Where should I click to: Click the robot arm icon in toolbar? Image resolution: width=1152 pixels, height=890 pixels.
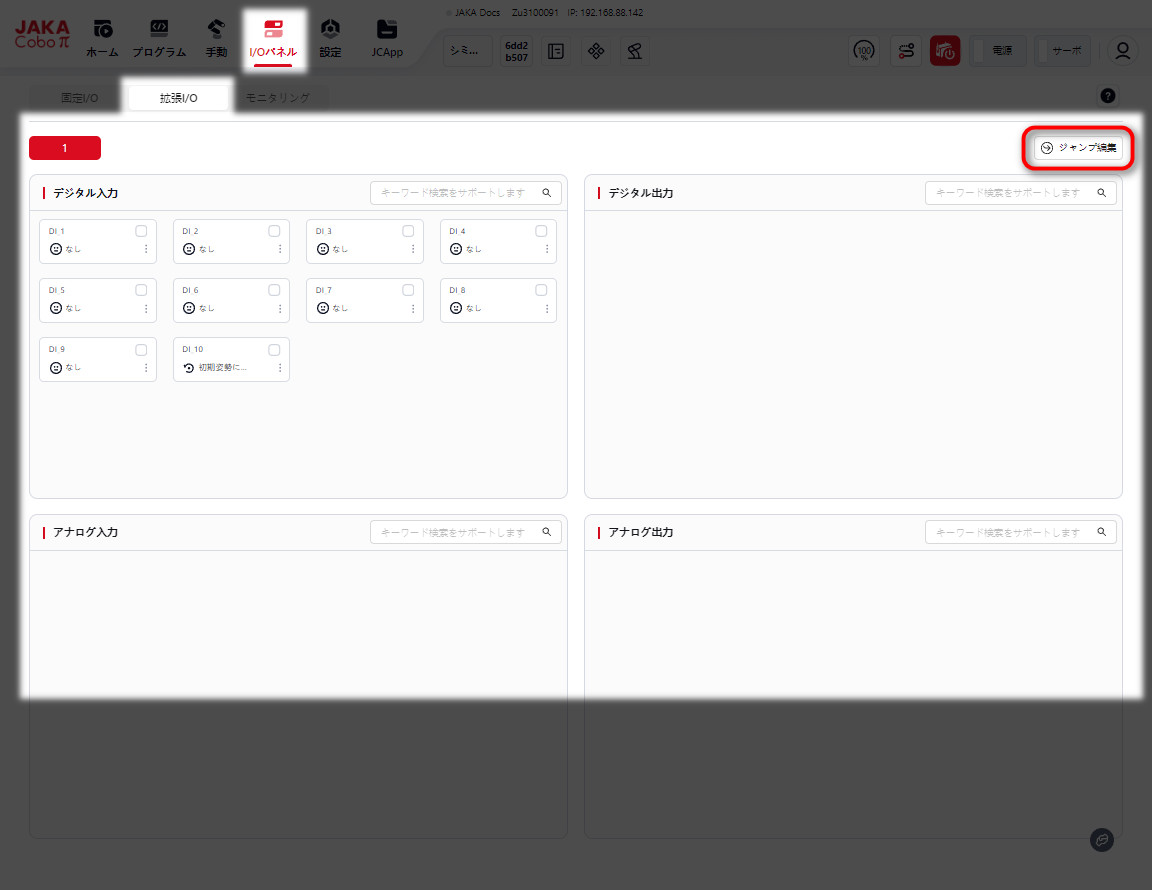[x=635, y=51]
